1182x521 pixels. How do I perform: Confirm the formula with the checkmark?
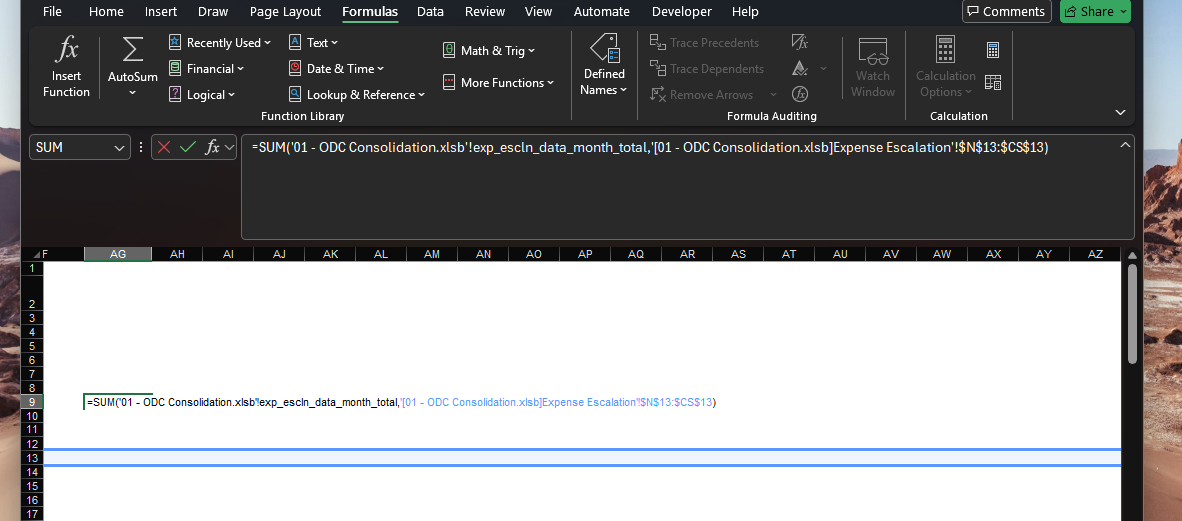(x=187, y=147)
